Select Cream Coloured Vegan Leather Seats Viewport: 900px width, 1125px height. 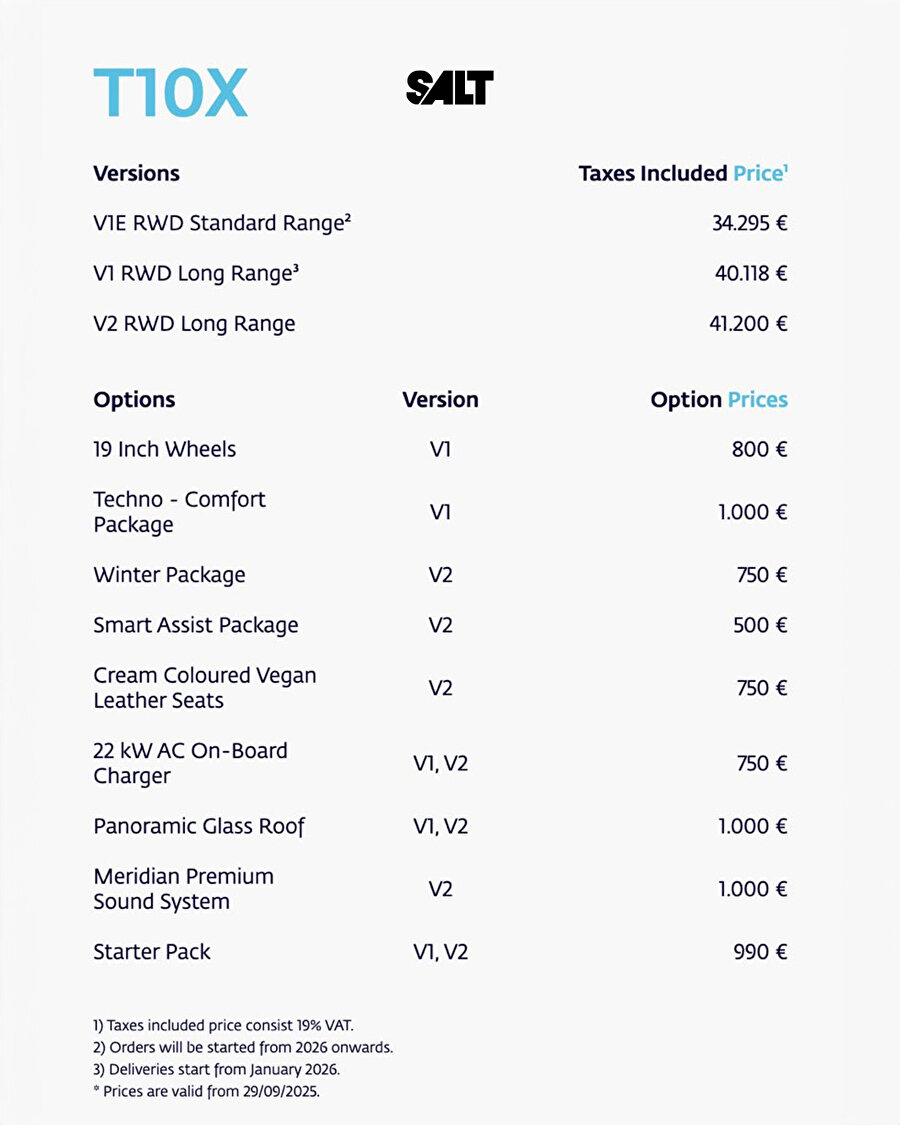coord(204,688)
